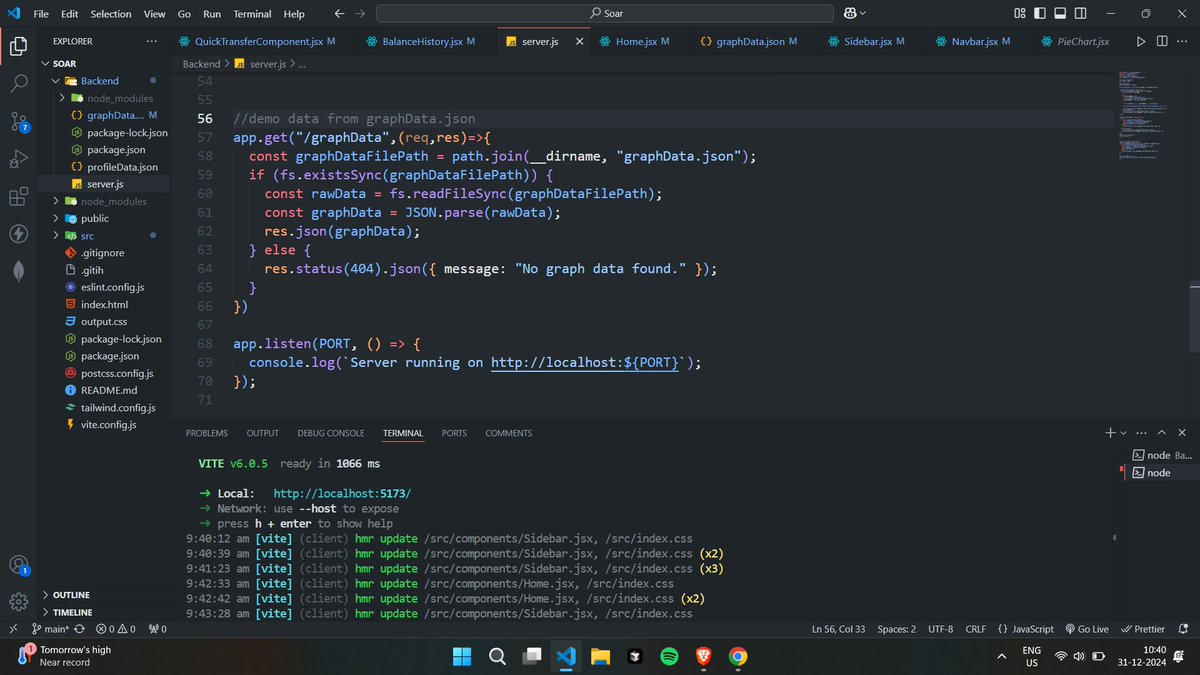Open the Search sidebar
The width and height of the screenshot is (1200, 675).
[18, 84]
